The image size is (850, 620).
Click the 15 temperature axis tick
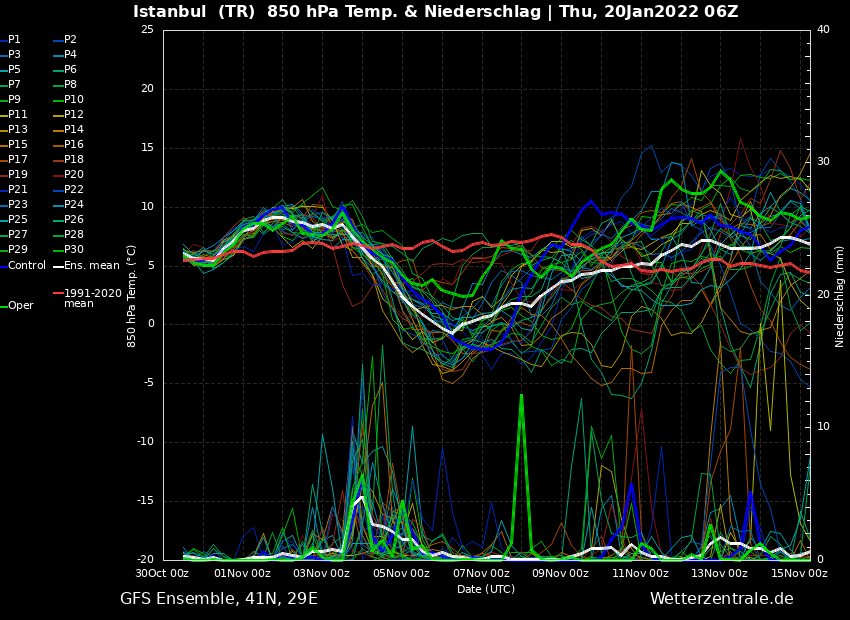147,148
